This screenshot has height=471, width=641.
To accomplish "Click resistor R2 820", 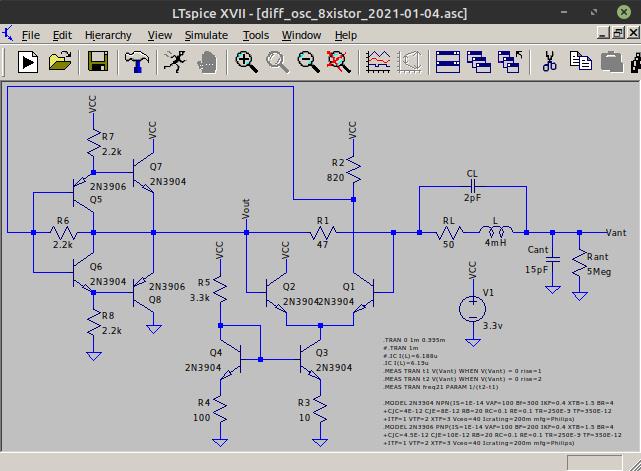I will coord(353,170).
